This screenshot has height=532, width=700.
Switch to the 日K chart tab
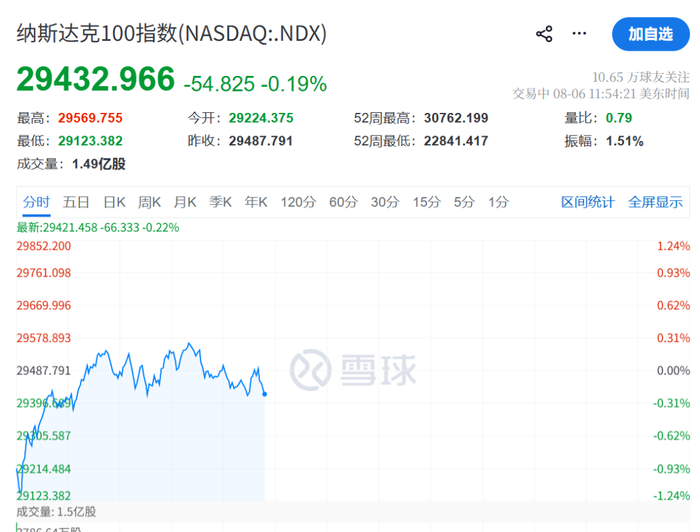tap(114, 202)
